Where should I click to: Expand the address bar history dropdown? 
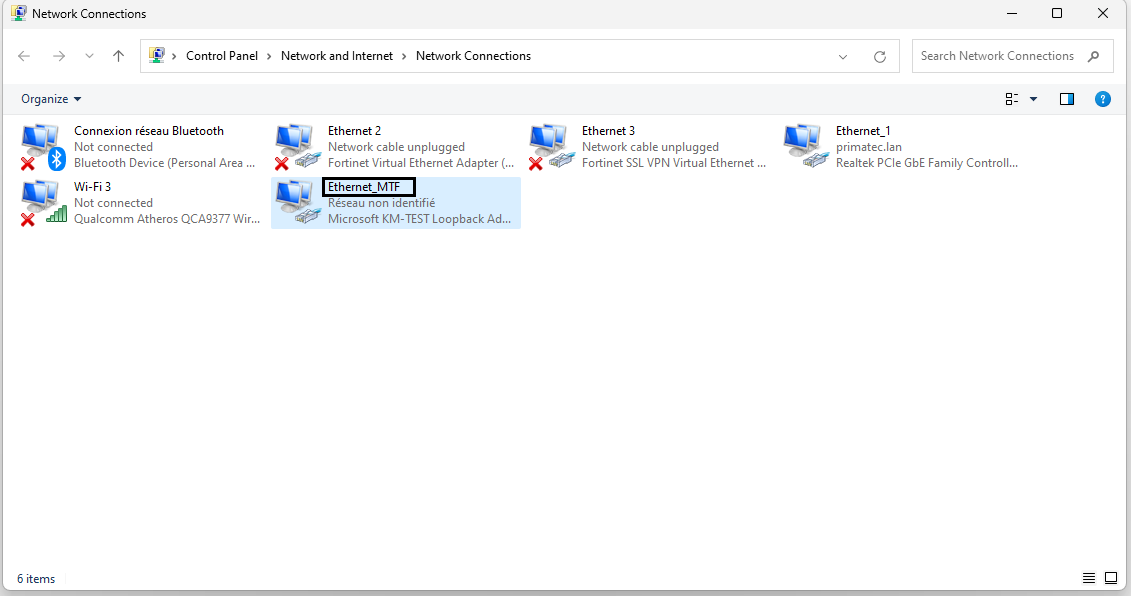coord(843,56)
